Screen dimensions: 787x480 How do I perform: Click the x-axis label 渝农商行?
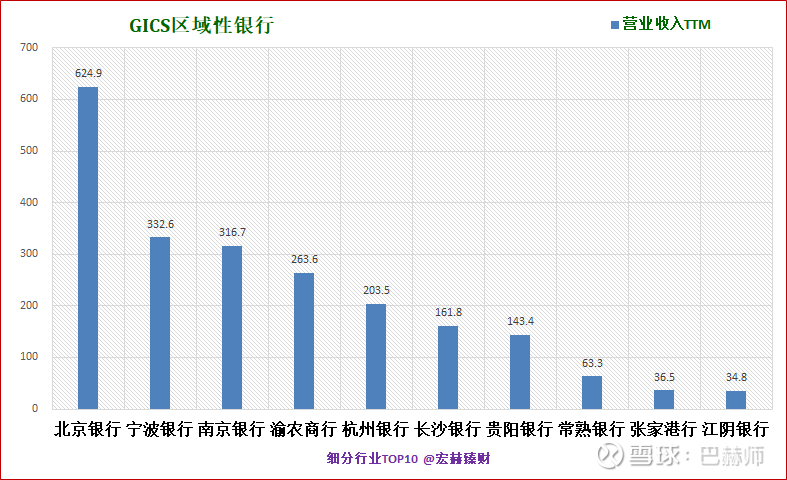point(304,429)
